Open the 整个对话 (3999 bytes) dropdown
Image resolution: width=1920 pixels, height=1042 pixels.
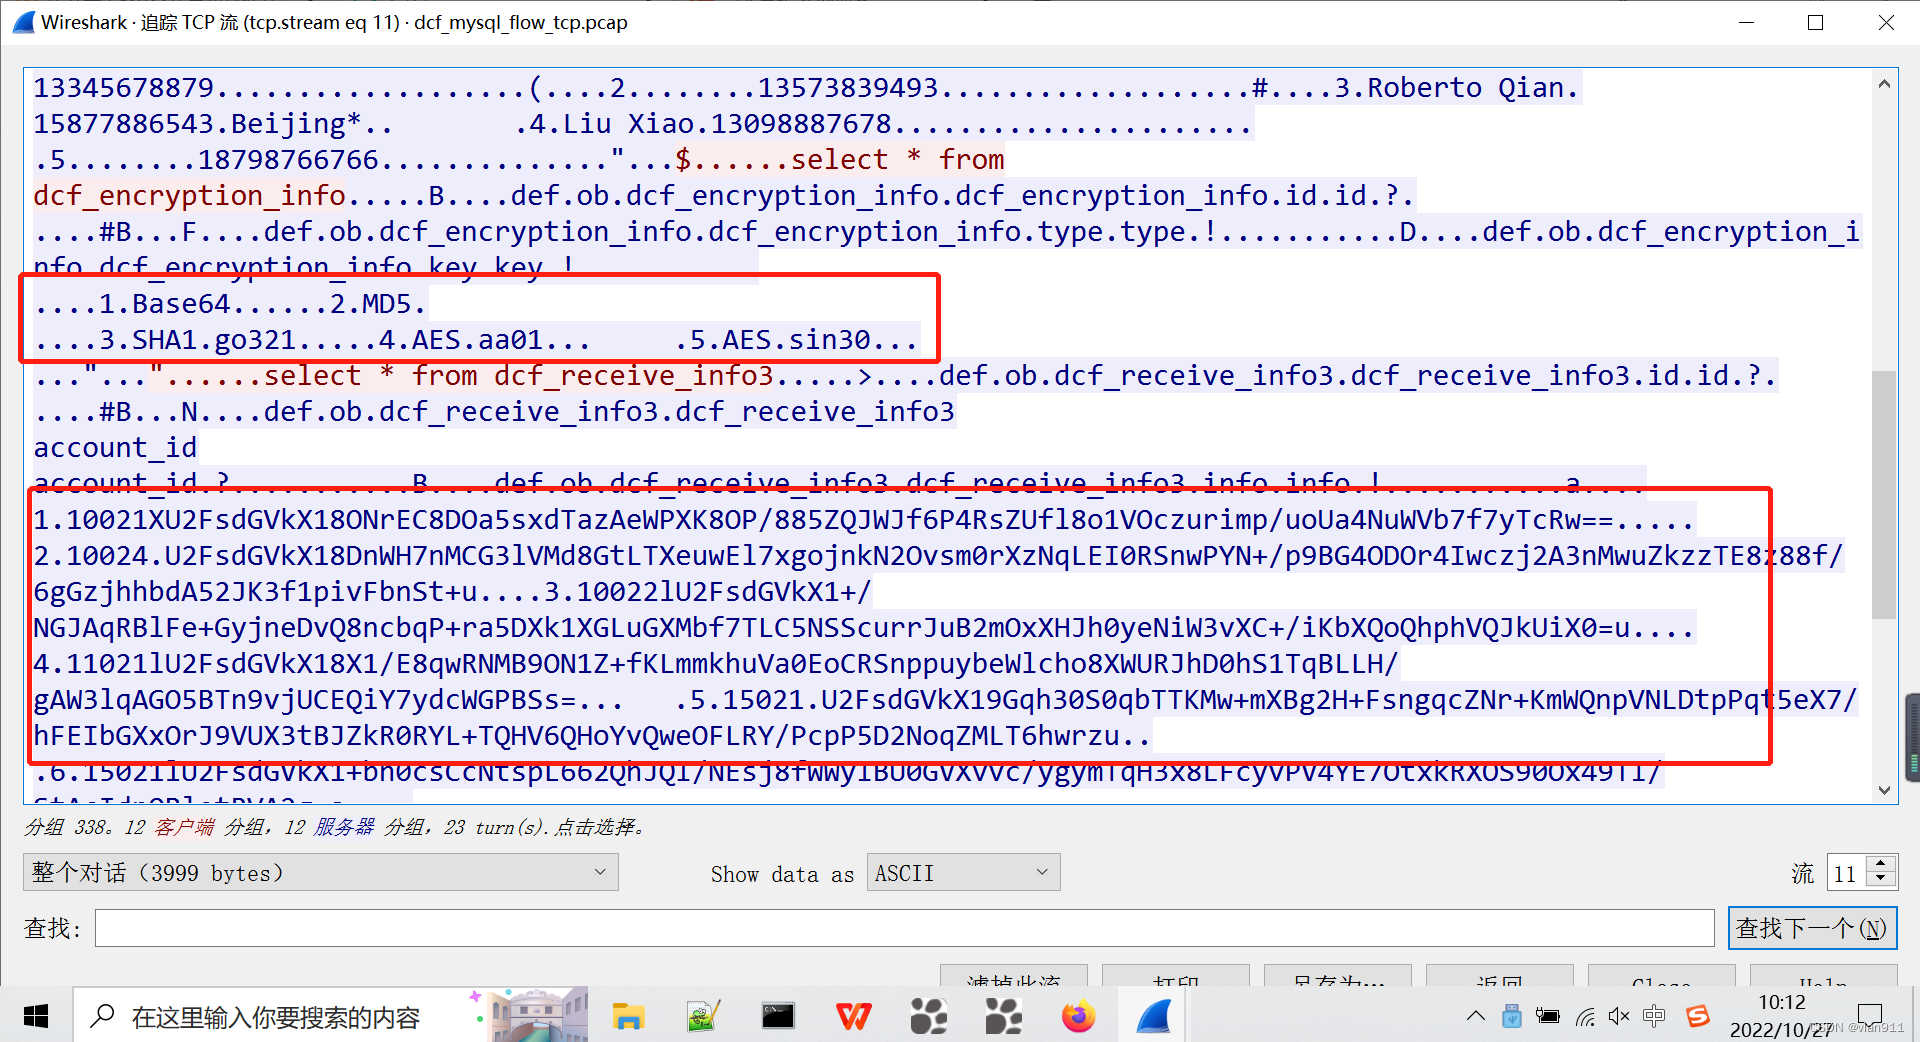pos(320,873)
